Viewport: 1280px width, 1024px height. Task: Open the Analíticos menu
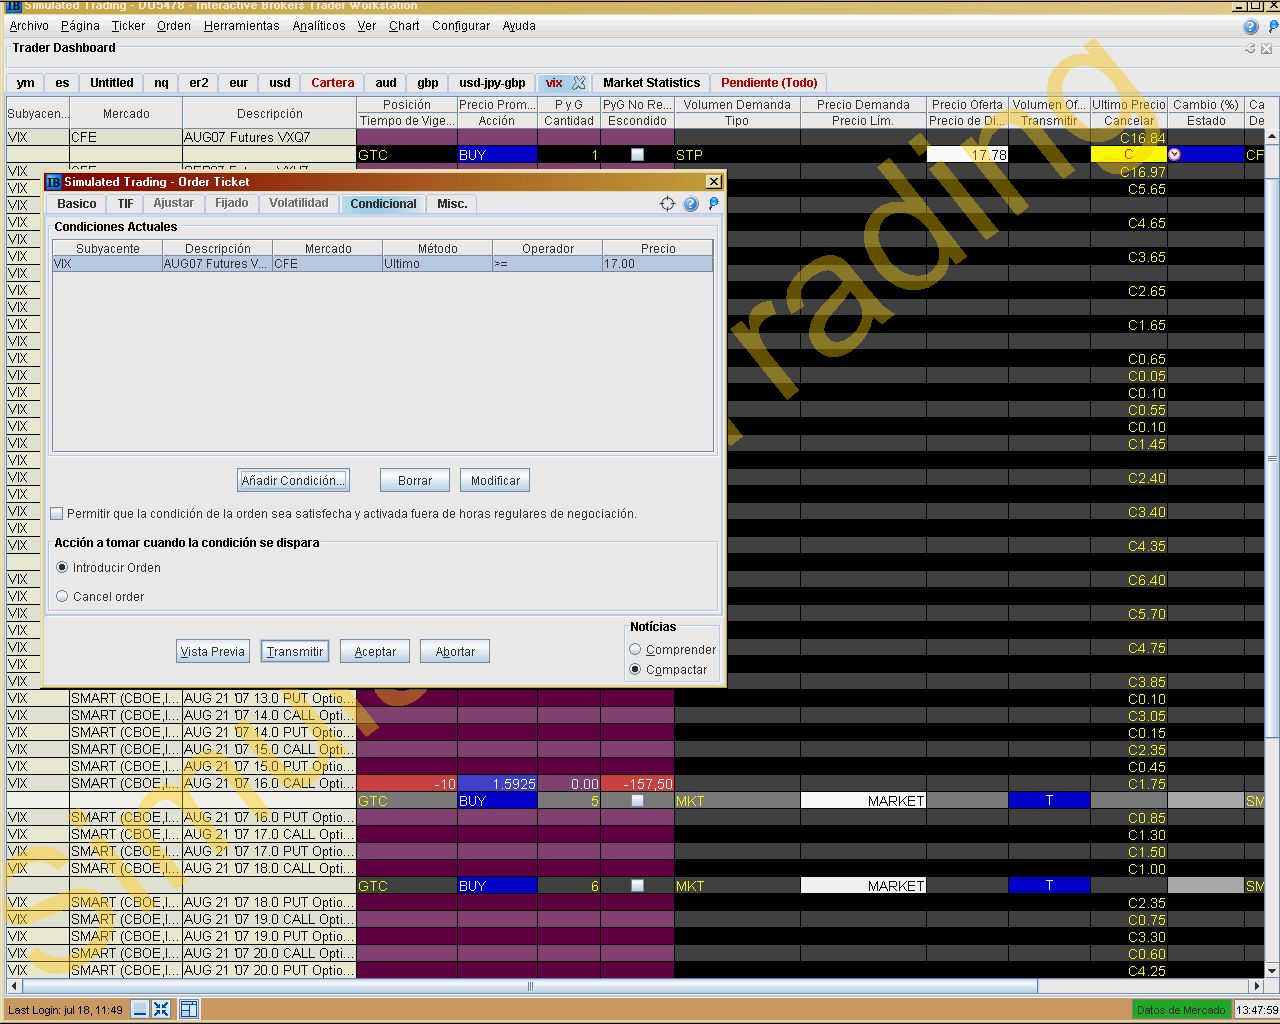point(319,26)
